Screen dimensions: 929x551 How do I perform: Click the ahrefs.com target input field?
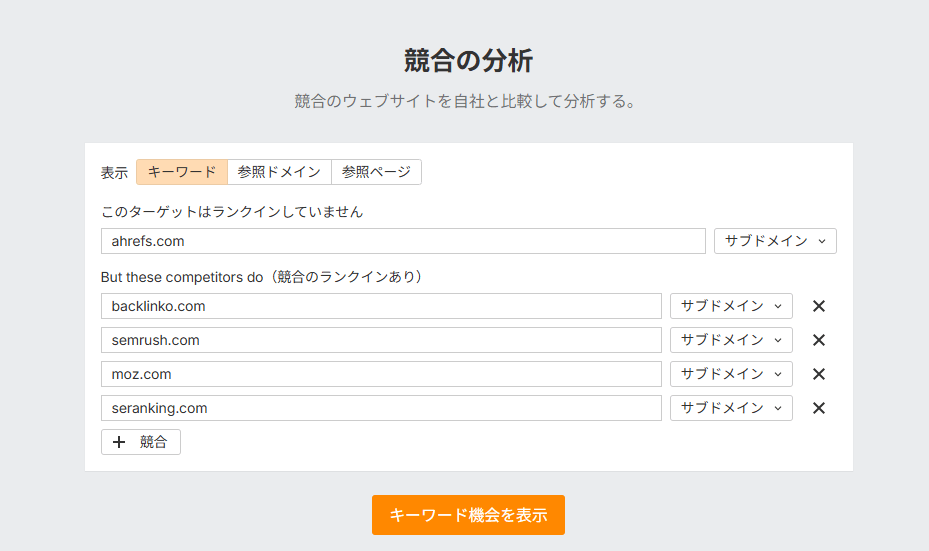(x=403, y=241)
